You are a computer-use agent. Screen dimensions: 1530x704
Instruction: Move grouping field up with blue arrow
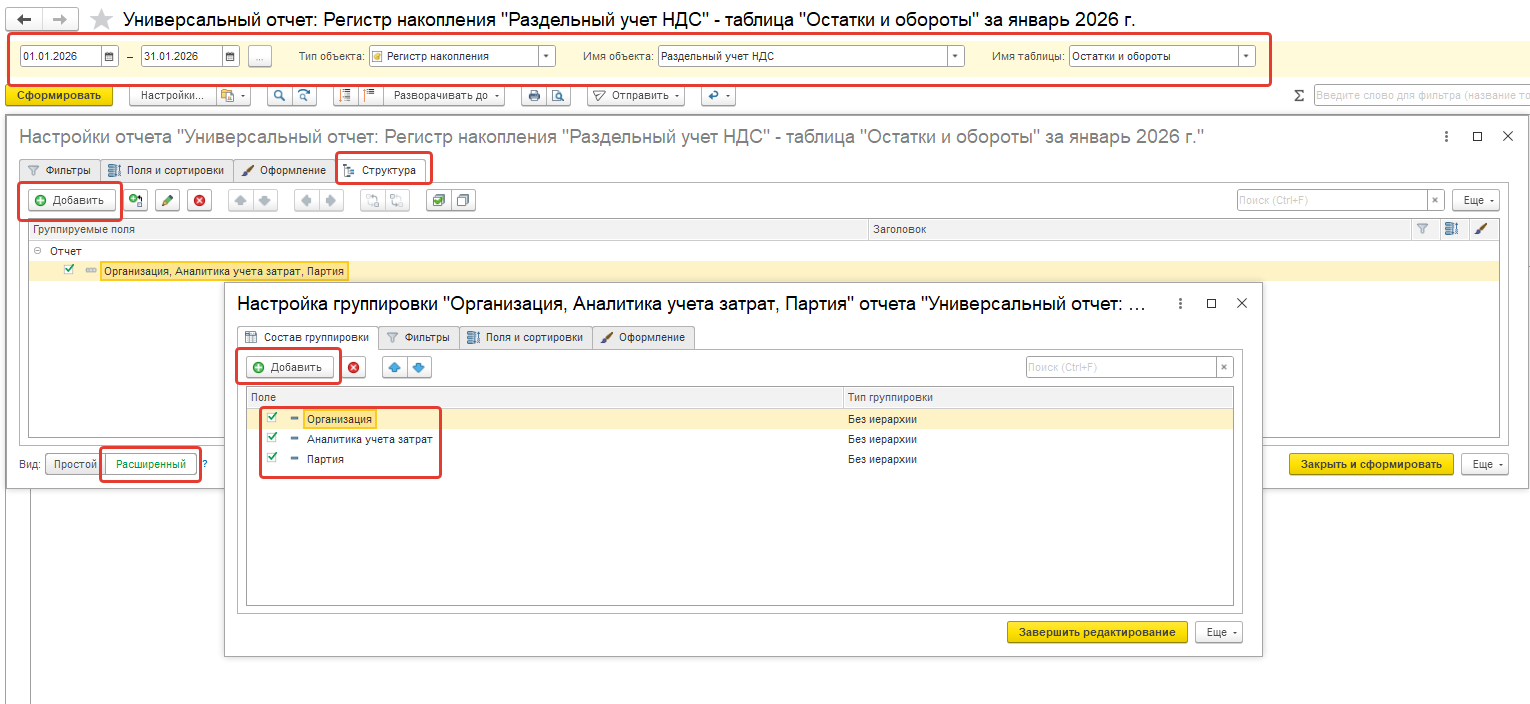click(x=394, y=367)
